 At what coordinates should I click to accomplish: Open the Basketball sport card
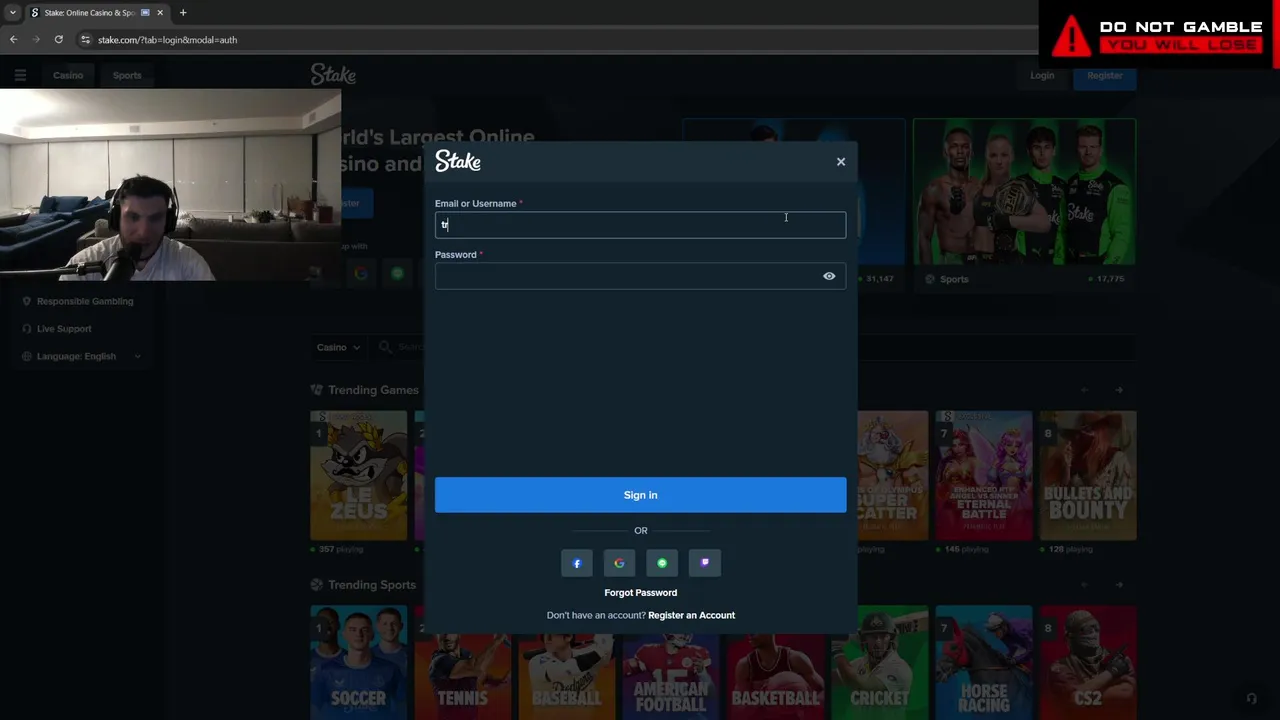click(x=775, y=662)
